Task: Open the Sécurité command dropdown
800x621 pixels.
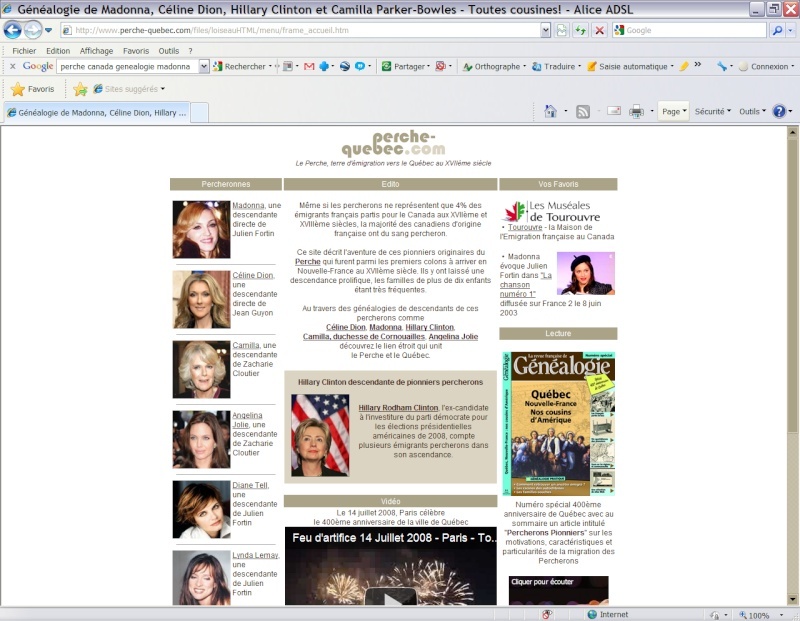Action: (x=713, y=111)
